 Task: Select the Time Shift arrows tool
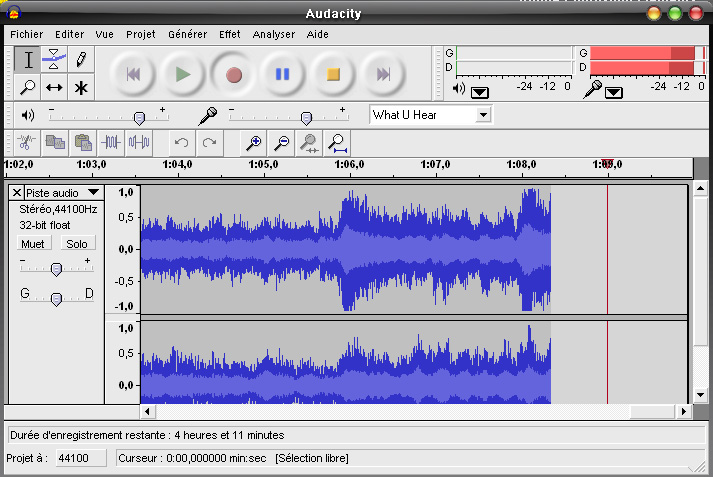[54, 87]
